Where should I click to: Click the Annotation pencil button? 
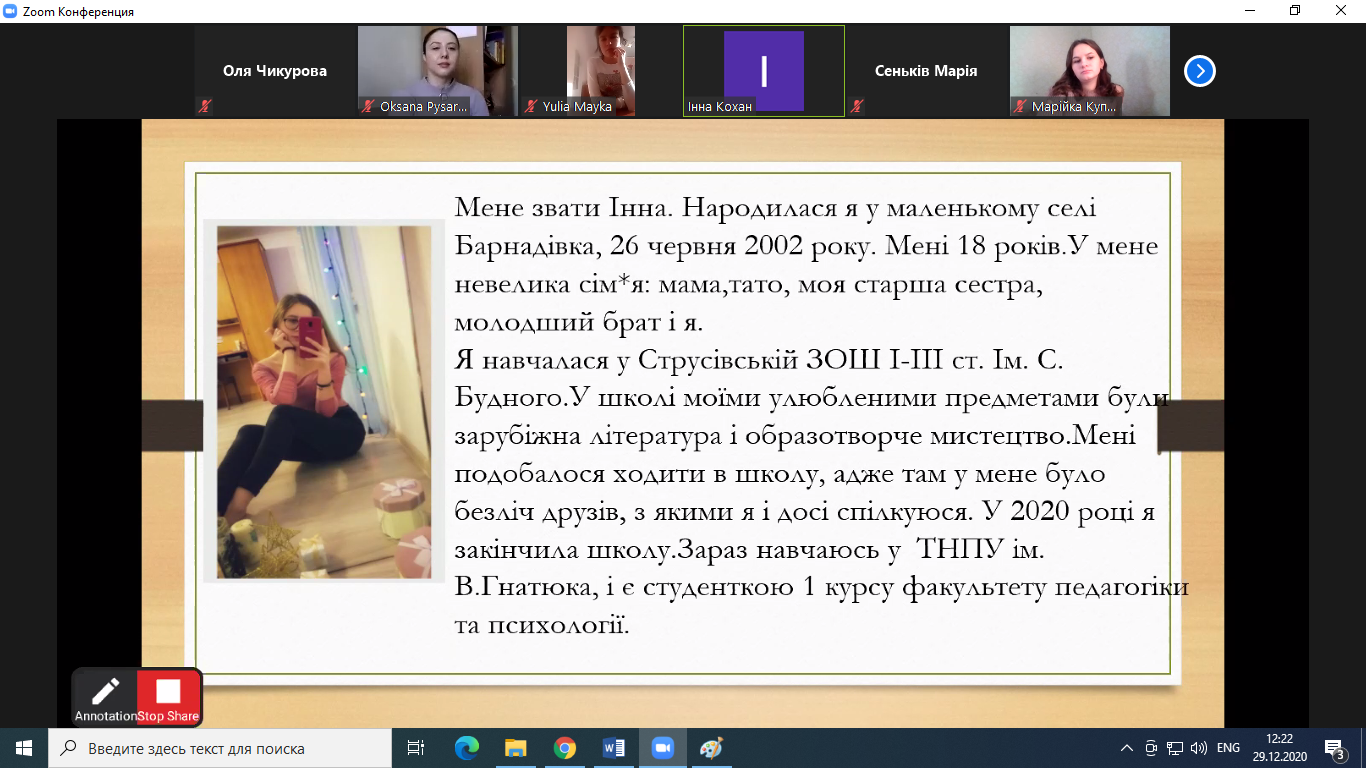click(105, 696)
